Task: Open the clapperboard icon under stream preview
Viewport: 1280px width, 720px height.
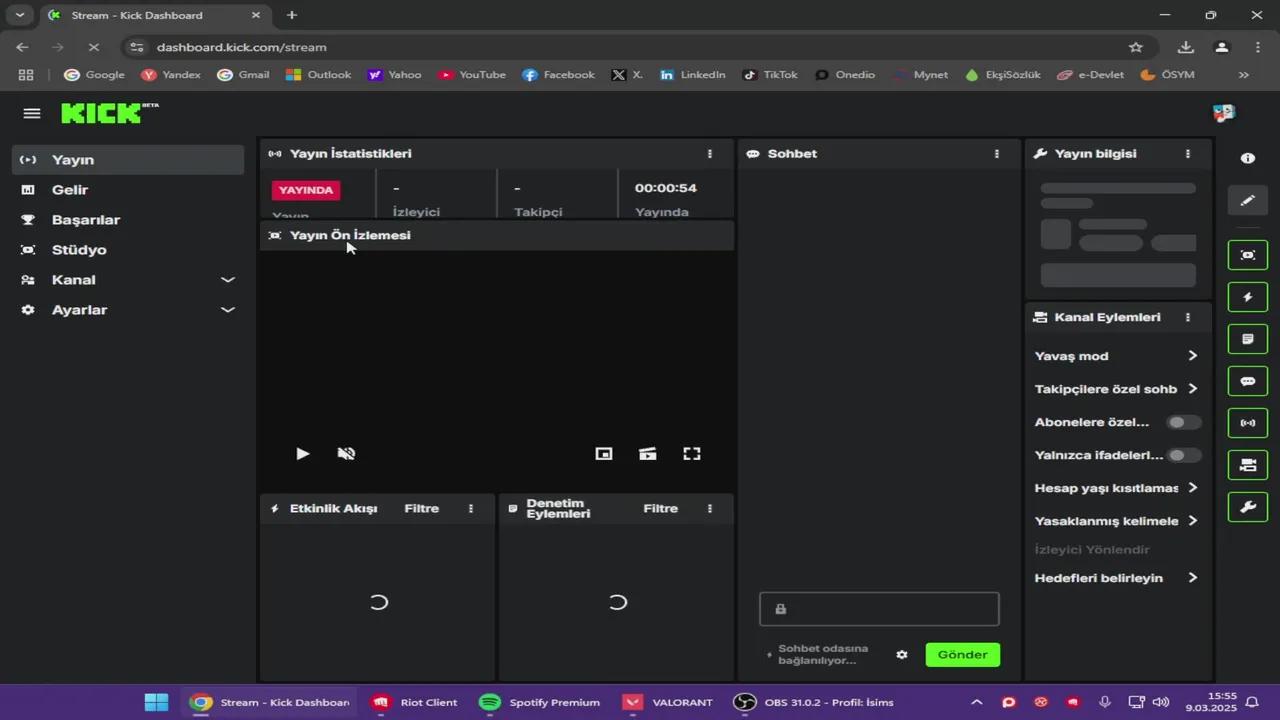Action: point(647,453)
